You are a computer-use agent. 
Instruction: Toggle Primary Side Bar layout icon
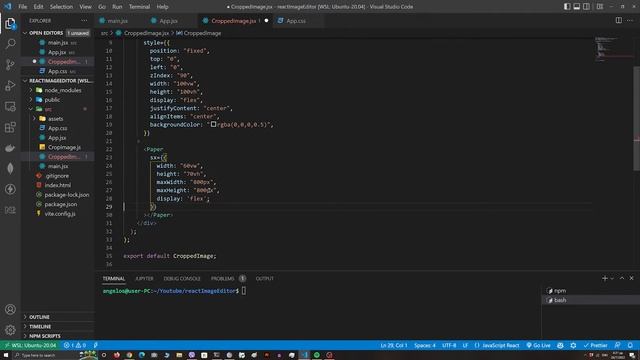click(x=567, y=7)
